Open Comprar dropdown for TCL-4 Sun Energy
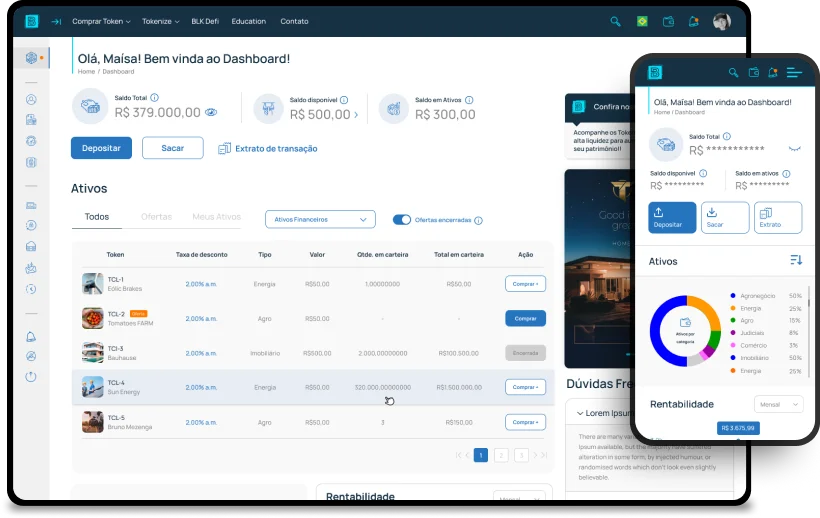Screen dimensions: 820x518 (525, 387)
